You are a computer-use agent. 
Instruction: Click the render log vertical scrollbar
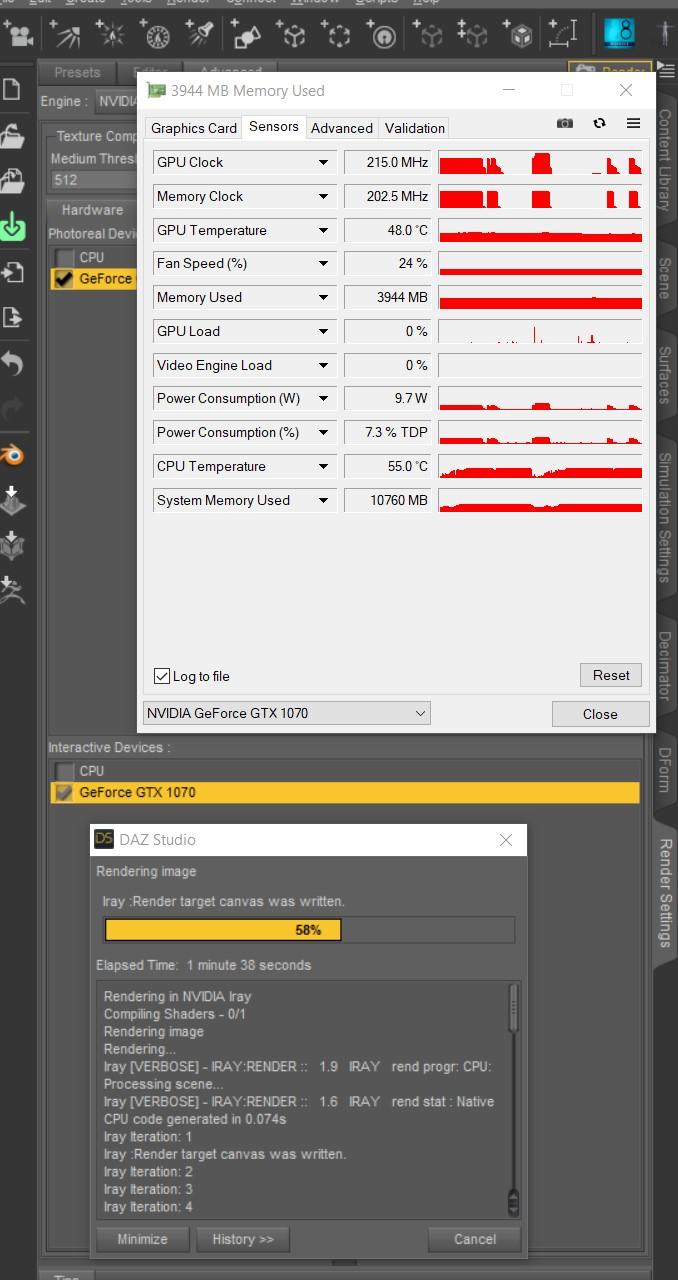click(514, 1100)
